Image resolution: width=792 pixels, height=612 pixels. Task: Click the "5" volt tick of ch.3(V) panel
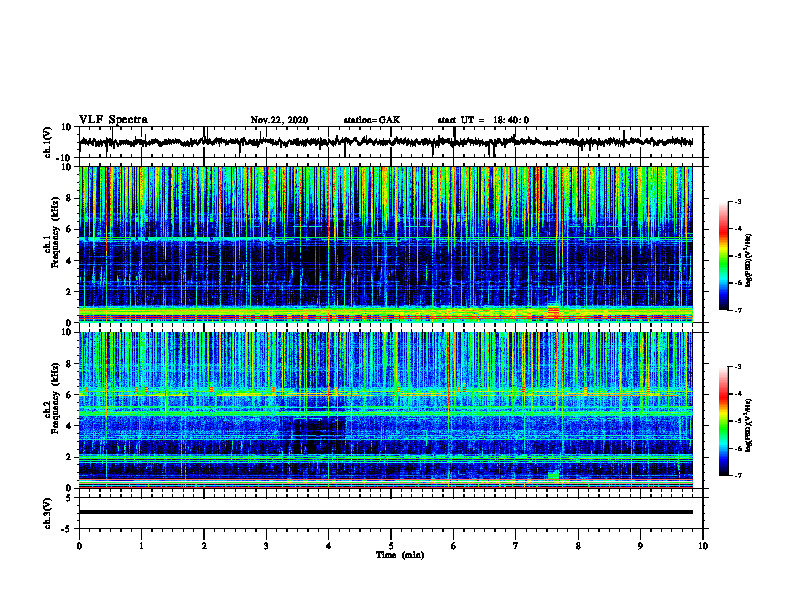69,498
